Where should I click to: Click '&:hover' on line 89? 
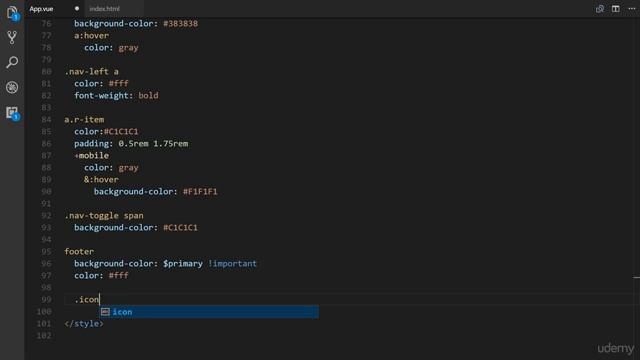click(101, 180)
